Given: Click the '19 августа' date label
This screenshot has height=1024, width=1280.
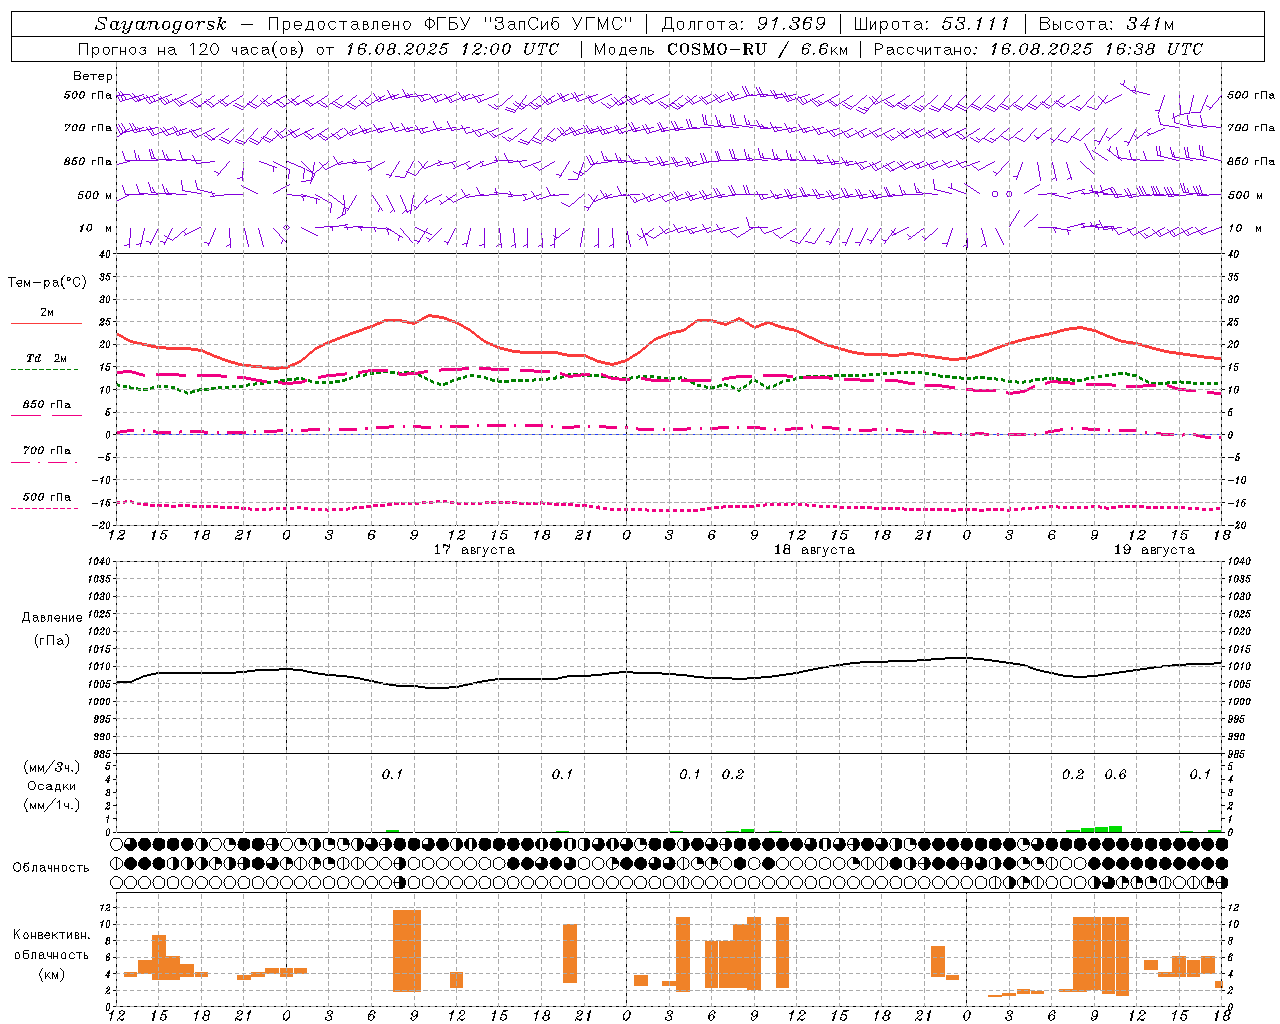Looking at the screenshot, I should pos(1154,550).
